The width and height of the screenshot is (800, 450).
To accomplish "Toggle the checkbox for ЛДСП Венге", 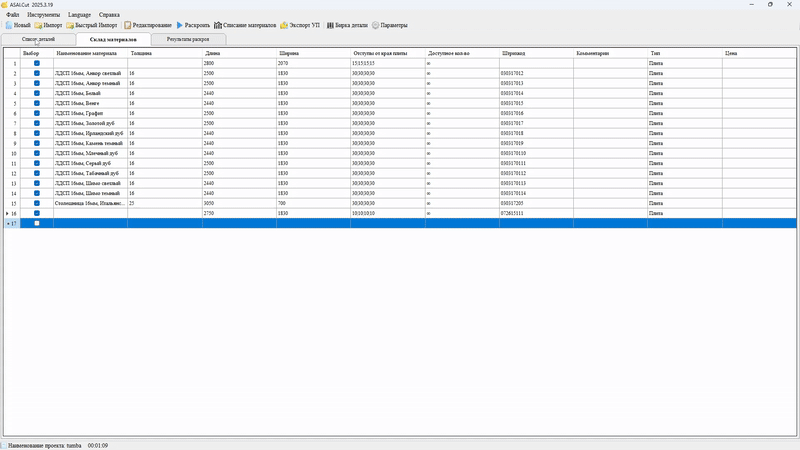I will tap(37, 103).
